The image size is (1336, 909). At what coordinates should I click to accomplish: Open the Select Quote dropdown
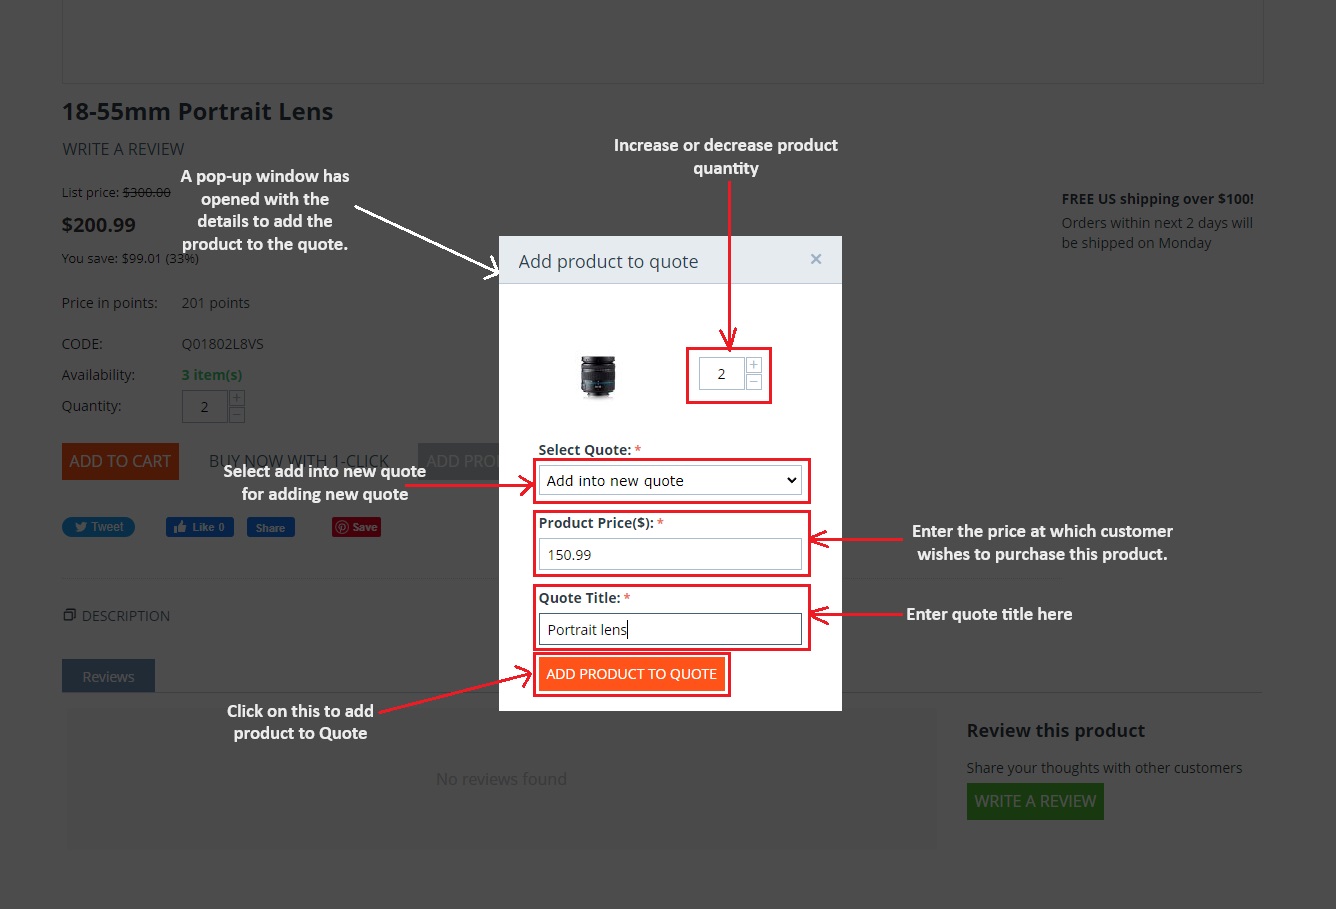pyautogui.click(x=670, y=481)
